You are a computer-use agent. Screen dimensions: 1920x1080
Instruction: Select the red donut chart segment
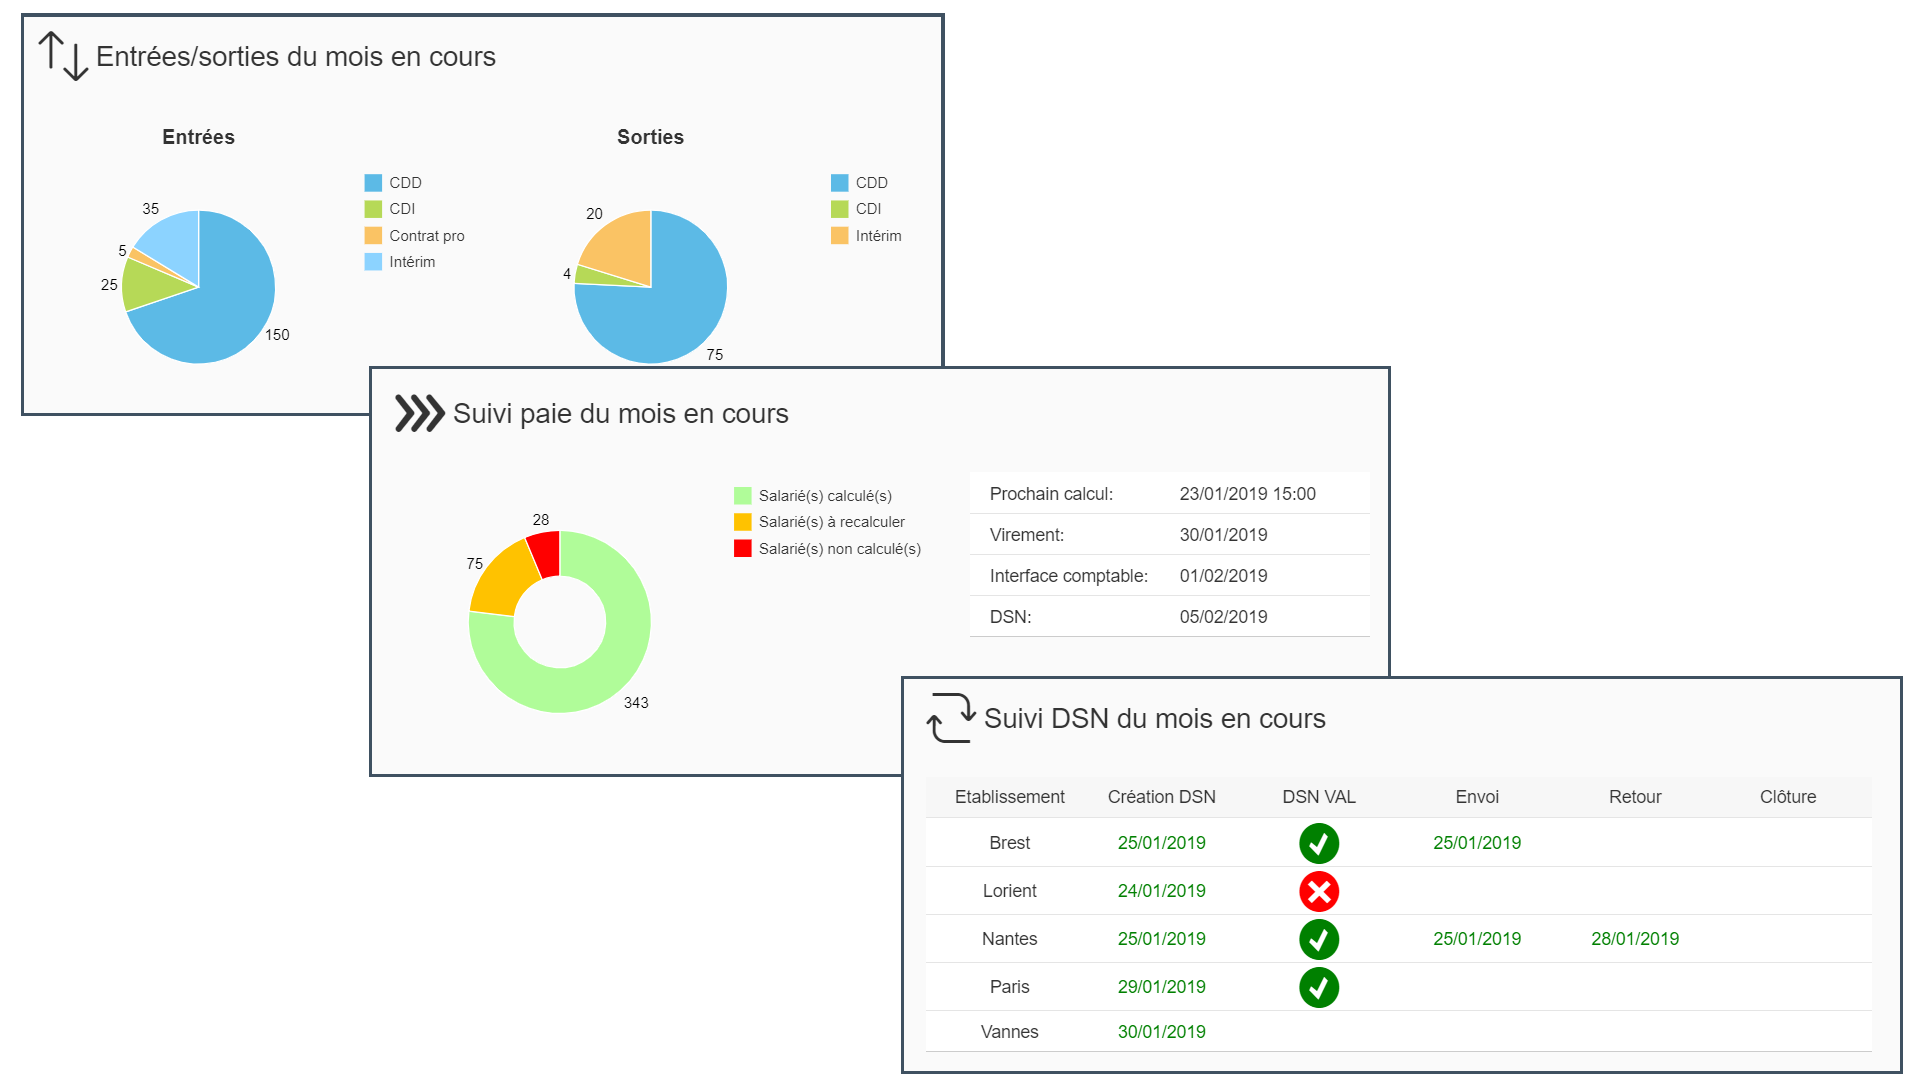pyautogui.click(x=545, y=553)
